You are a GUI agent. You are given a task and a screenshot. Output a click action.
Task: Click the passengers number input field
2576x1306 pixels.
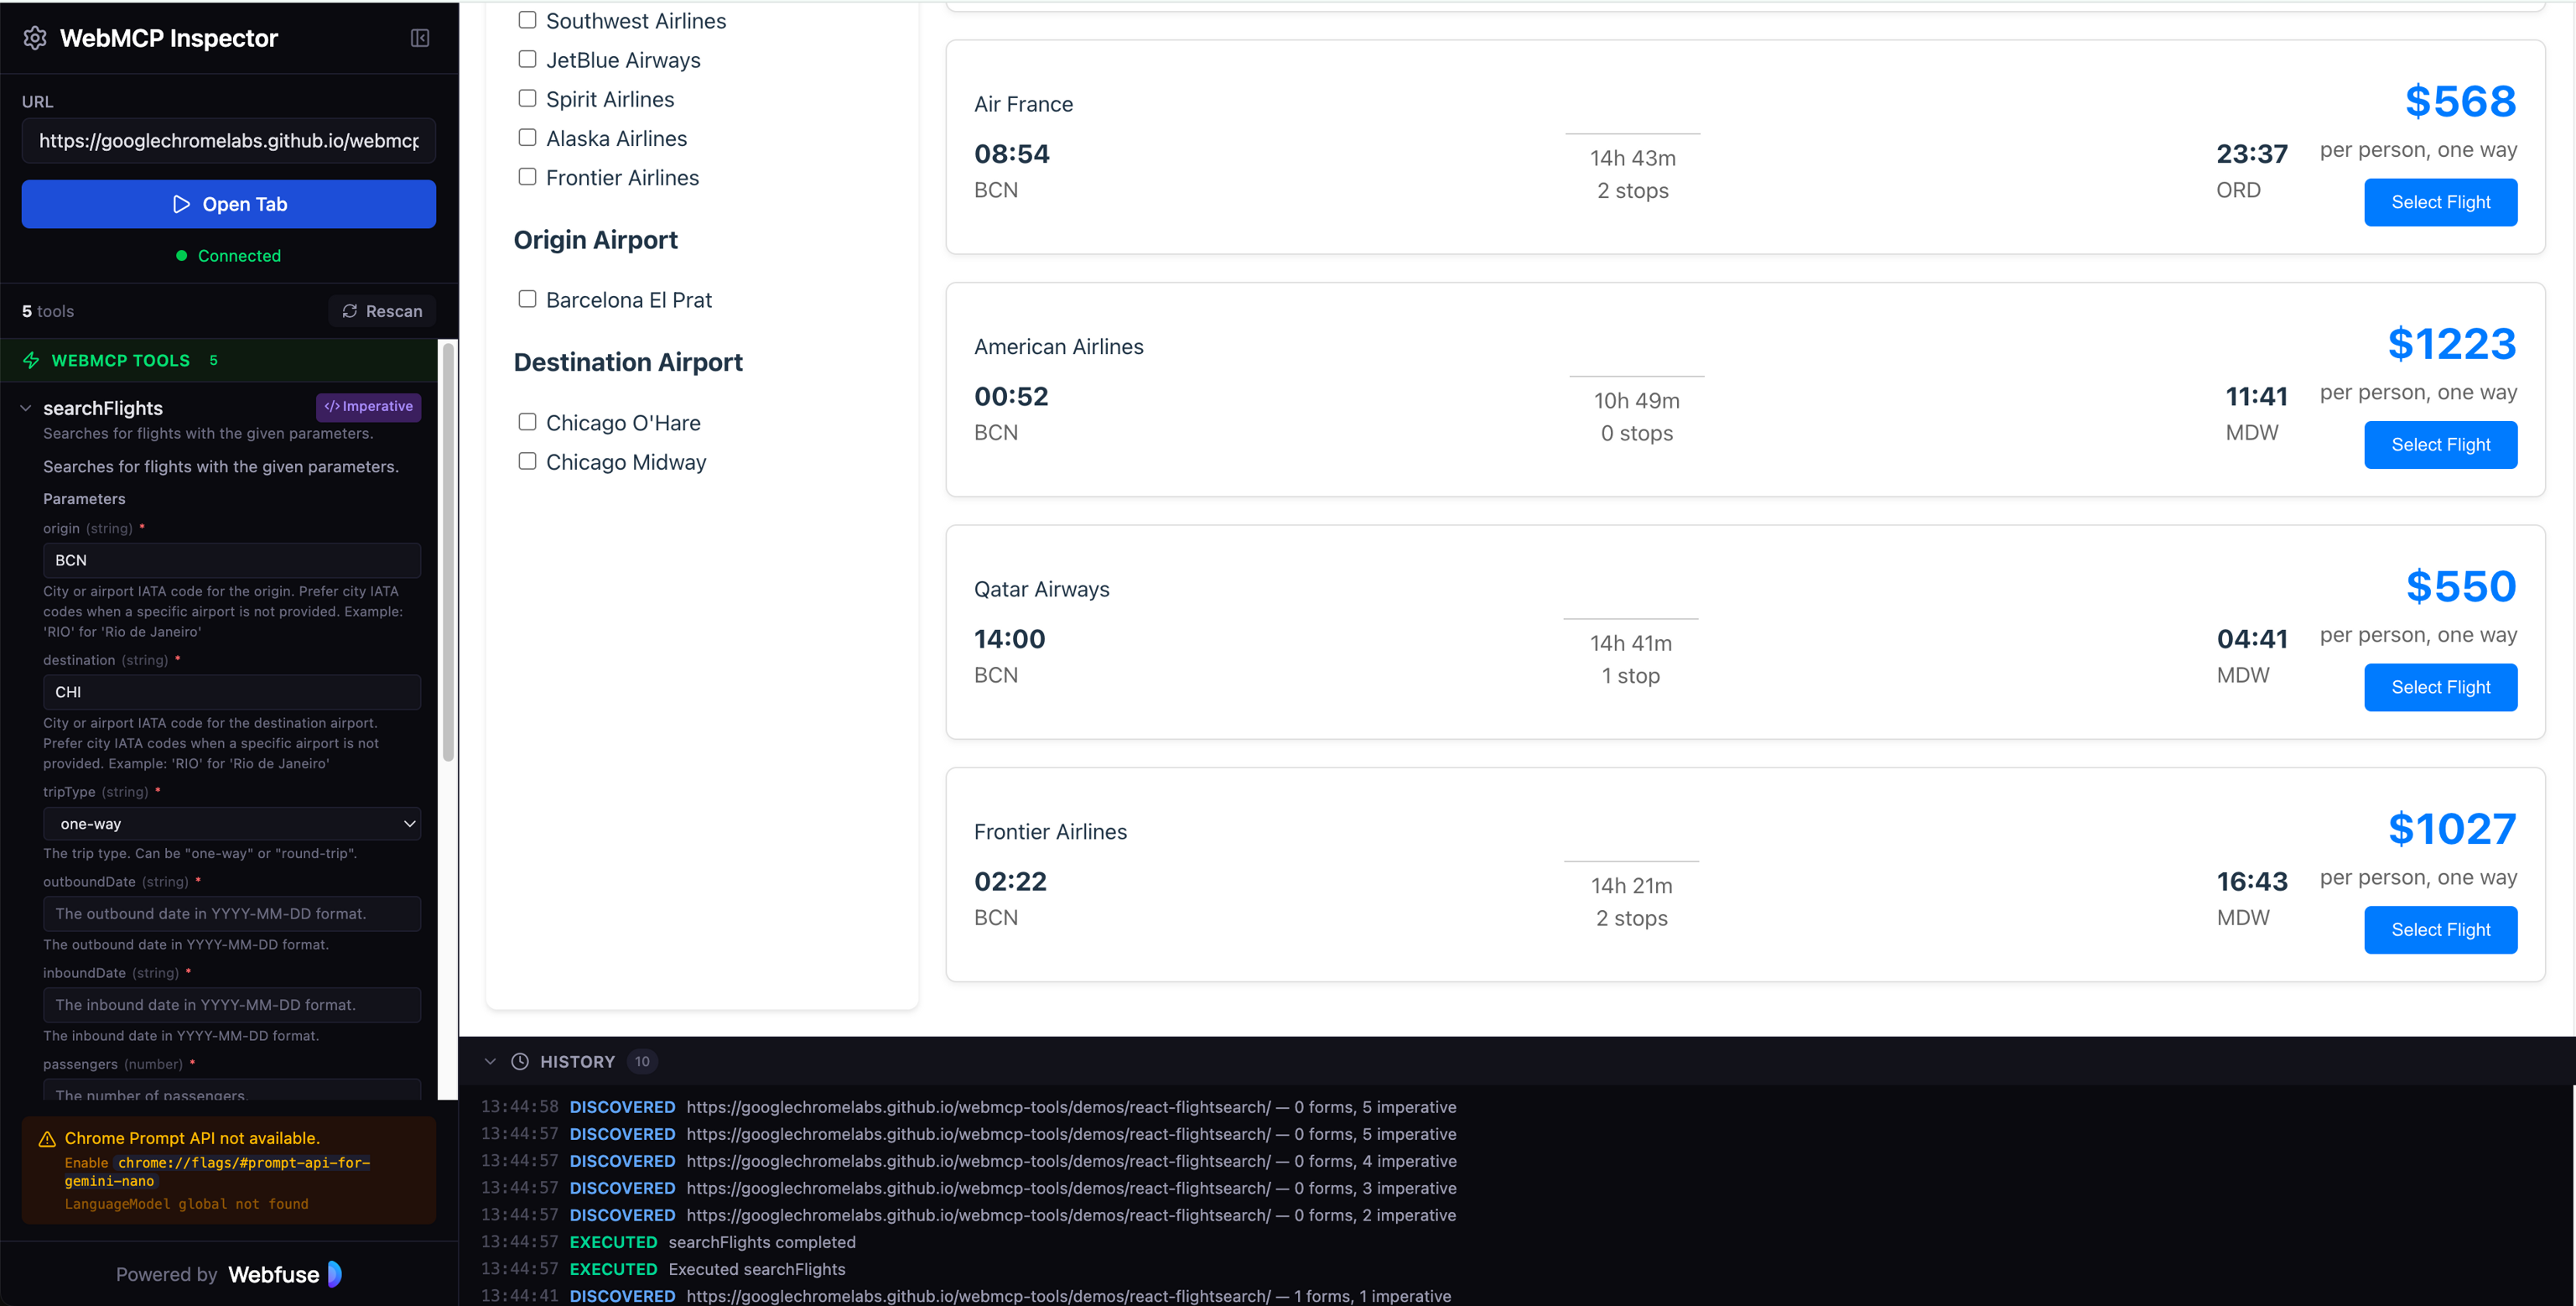[232, 1090]
